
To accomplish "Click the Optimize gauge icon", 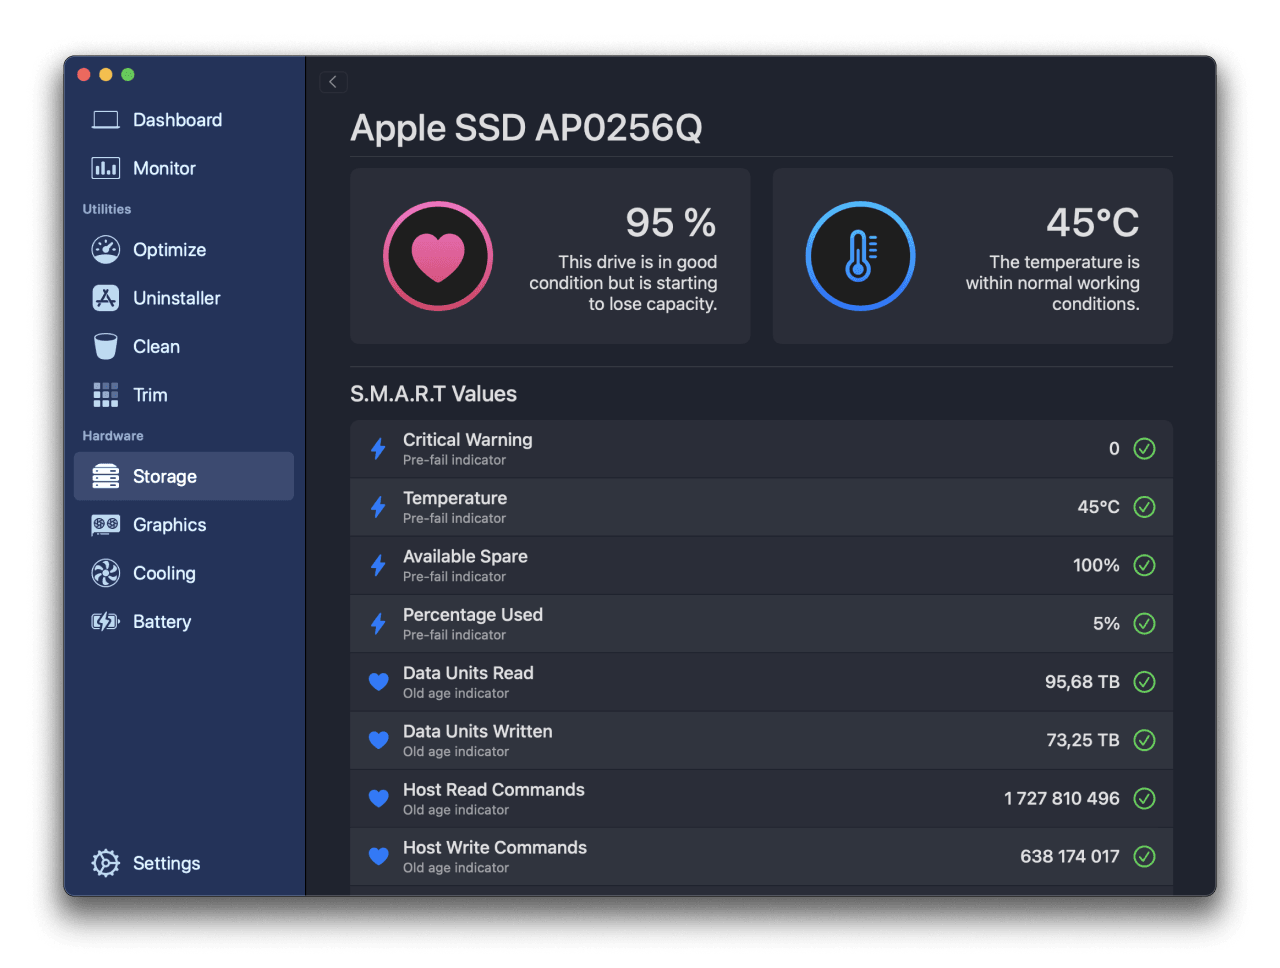I will tap(105, 249).
